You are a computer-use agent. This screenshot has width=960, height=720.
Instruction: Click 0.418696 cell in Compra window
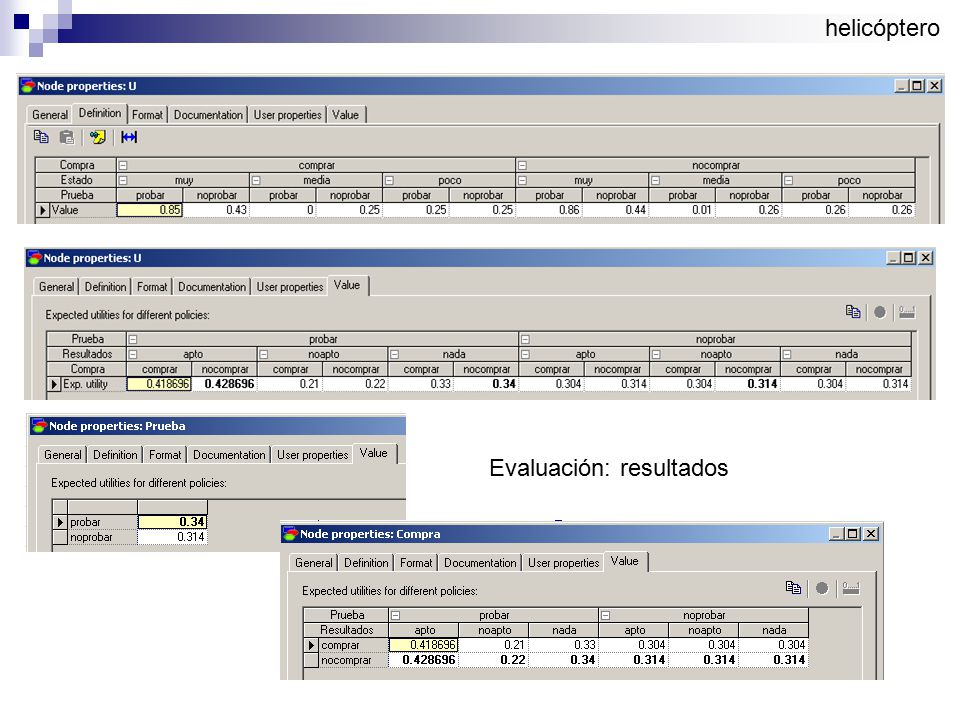click(424, 645)
